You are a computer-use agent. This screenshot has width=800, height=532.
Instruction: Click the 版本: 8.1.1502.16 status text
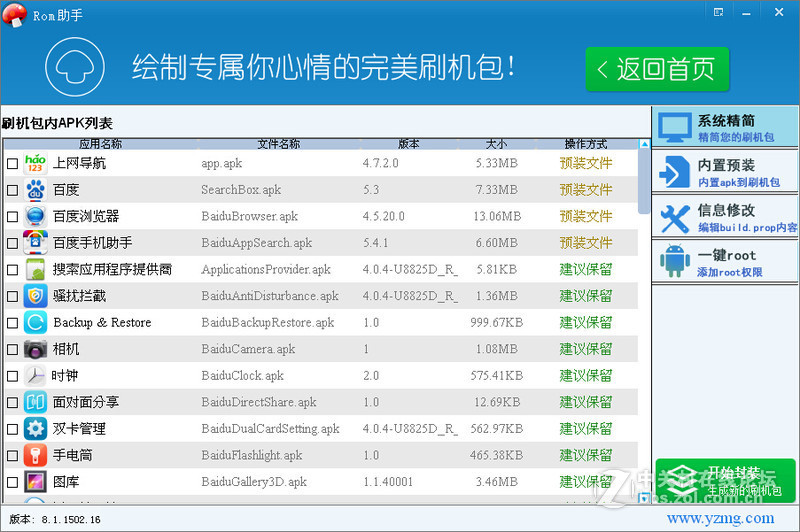55,519
